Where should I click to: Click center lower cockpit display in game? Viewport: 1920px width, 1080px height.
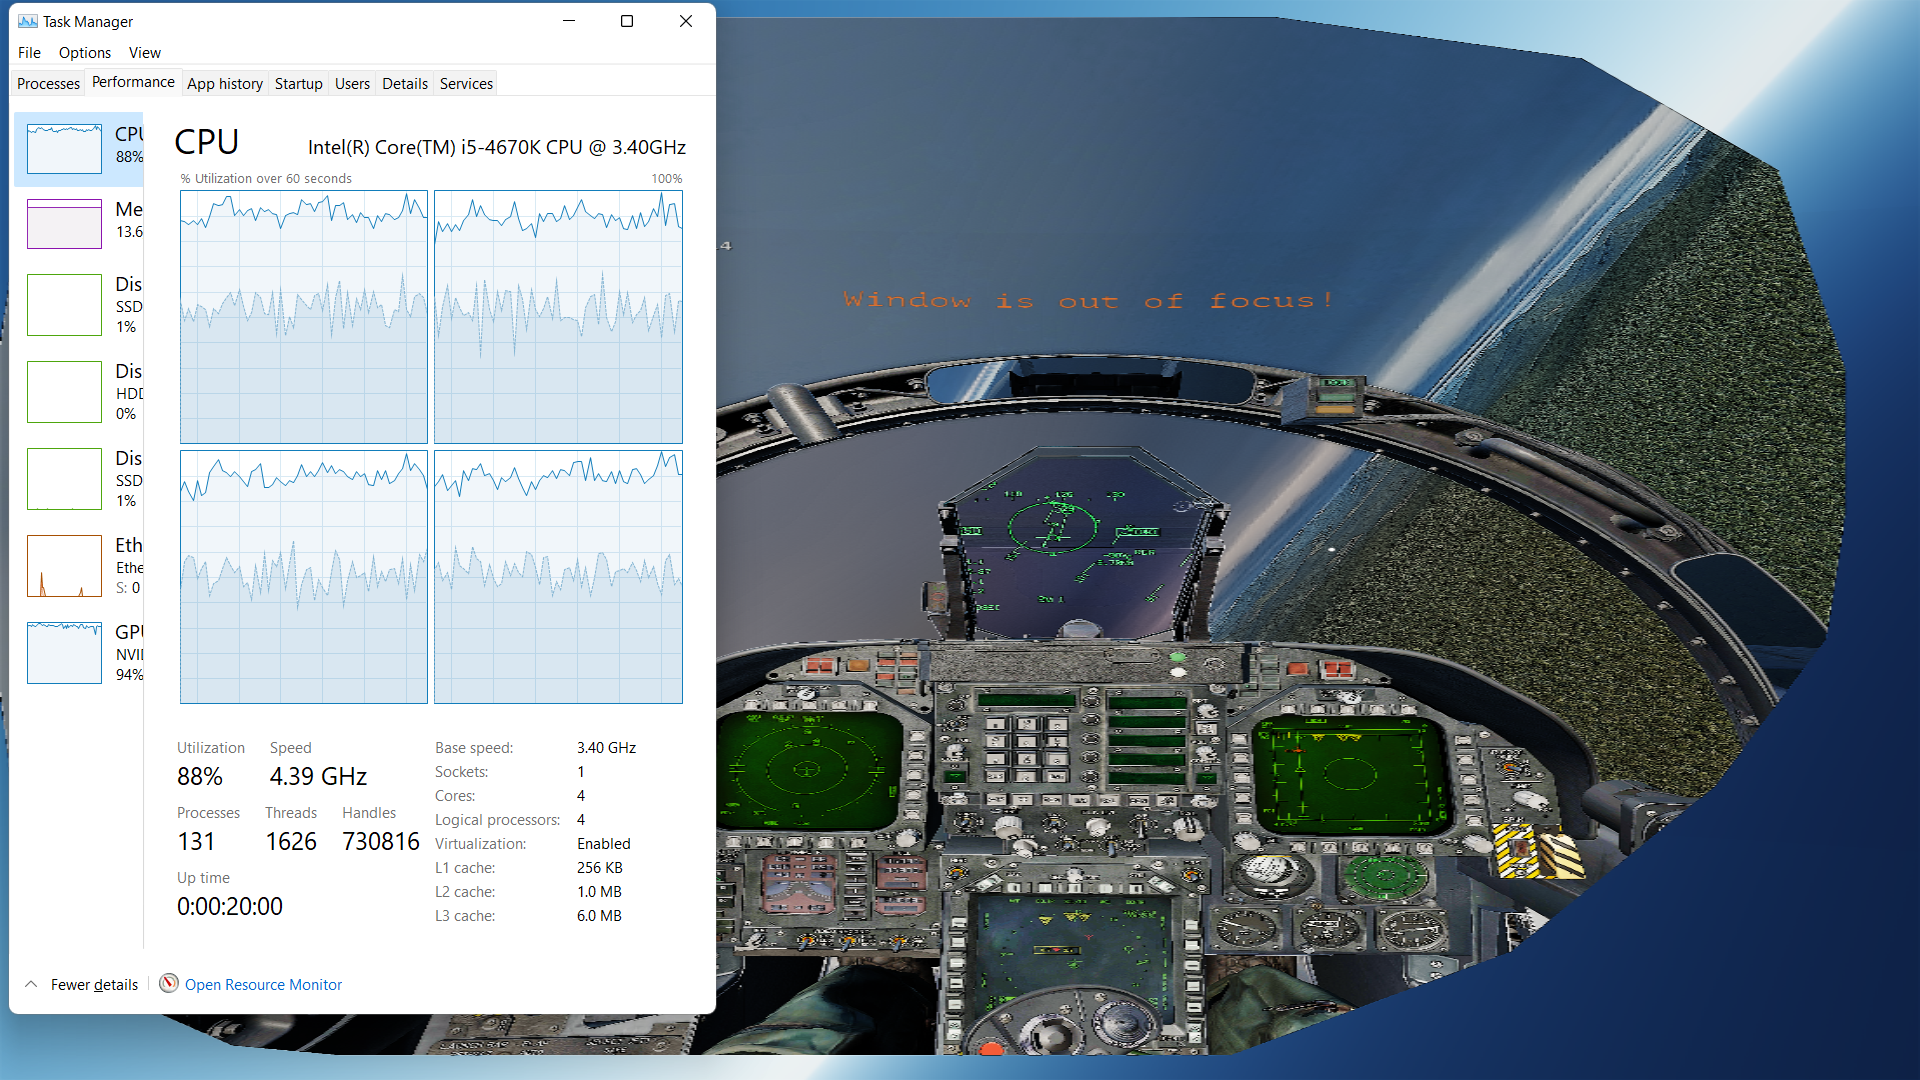pyautogui.click(x=1075, y=945)
